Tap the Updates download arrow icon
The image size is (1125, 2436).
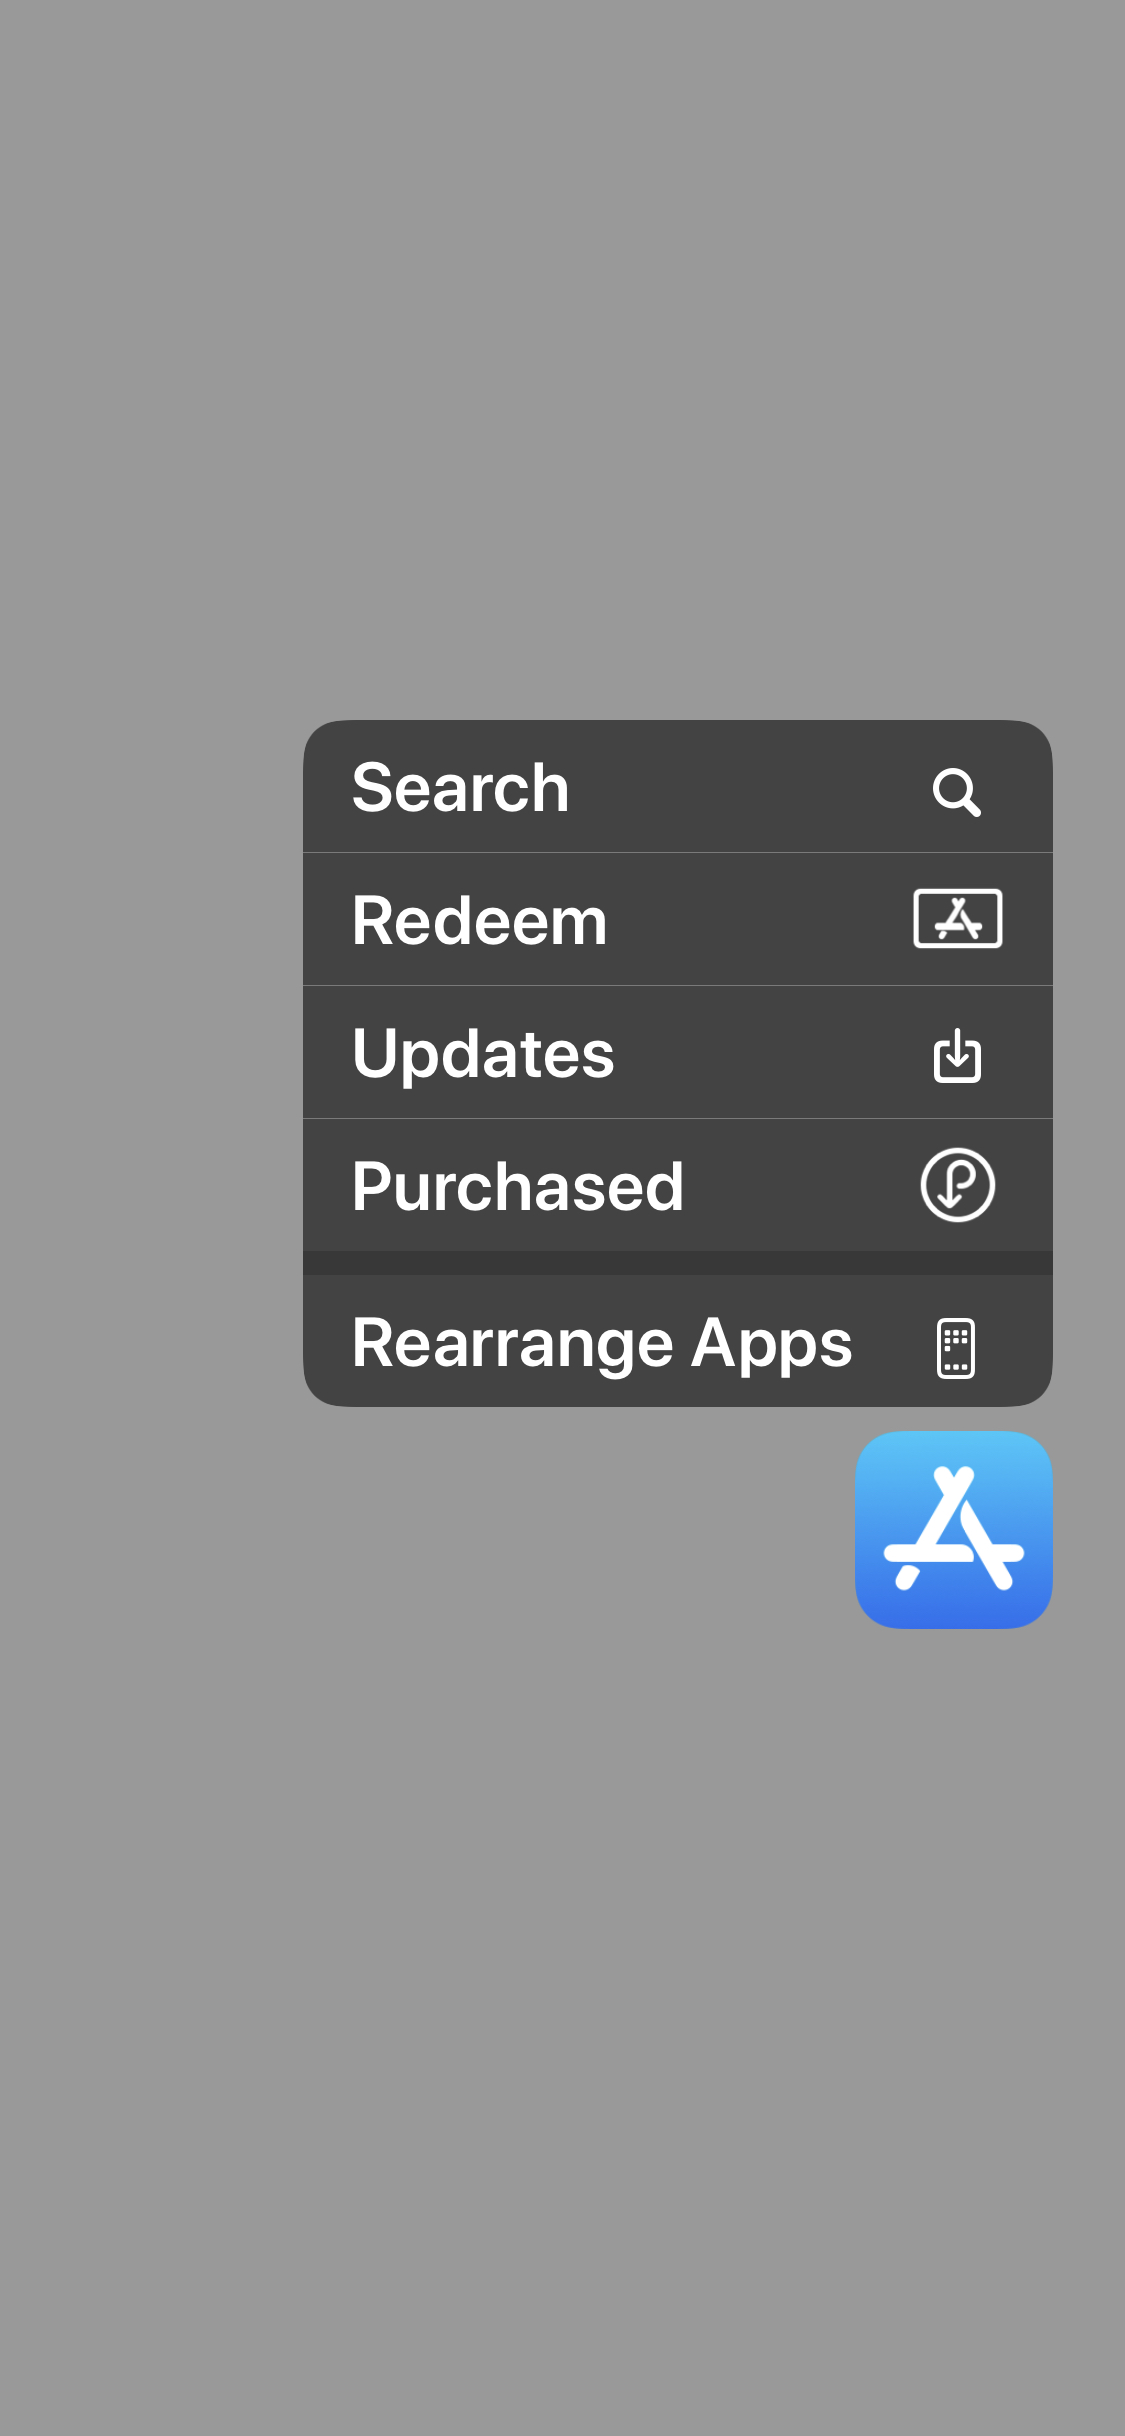click(957, 1055)
